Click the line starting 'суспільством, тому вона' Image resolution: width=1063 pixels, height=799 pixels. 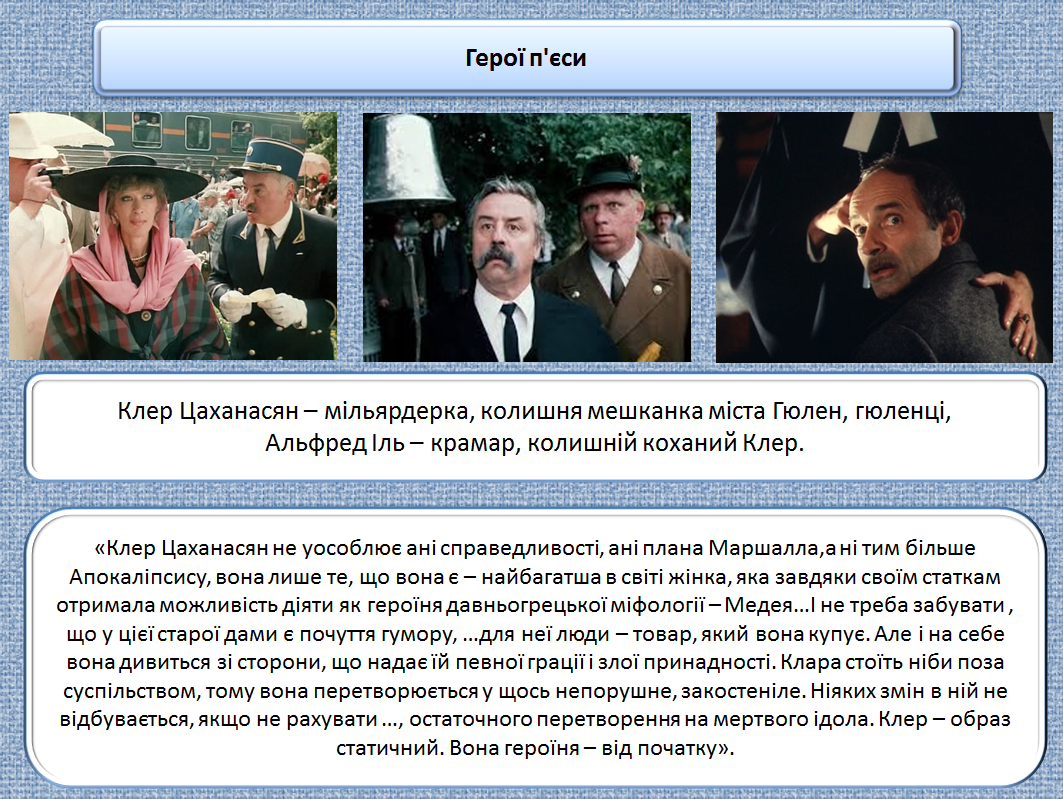[x=535, y=691]
